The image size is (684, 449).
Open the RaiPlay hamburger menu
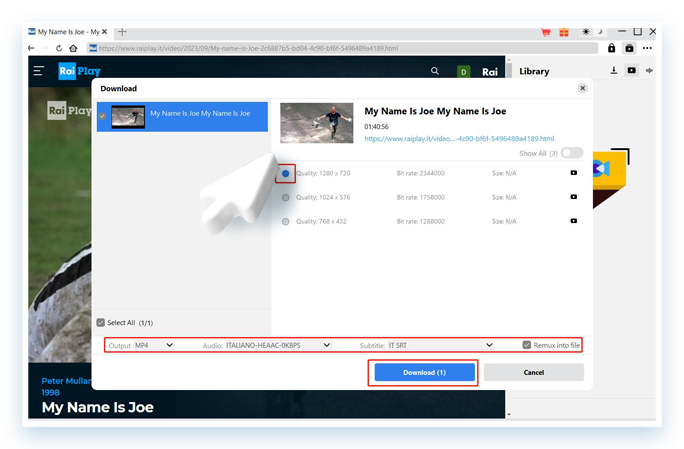tap(38, 71)
